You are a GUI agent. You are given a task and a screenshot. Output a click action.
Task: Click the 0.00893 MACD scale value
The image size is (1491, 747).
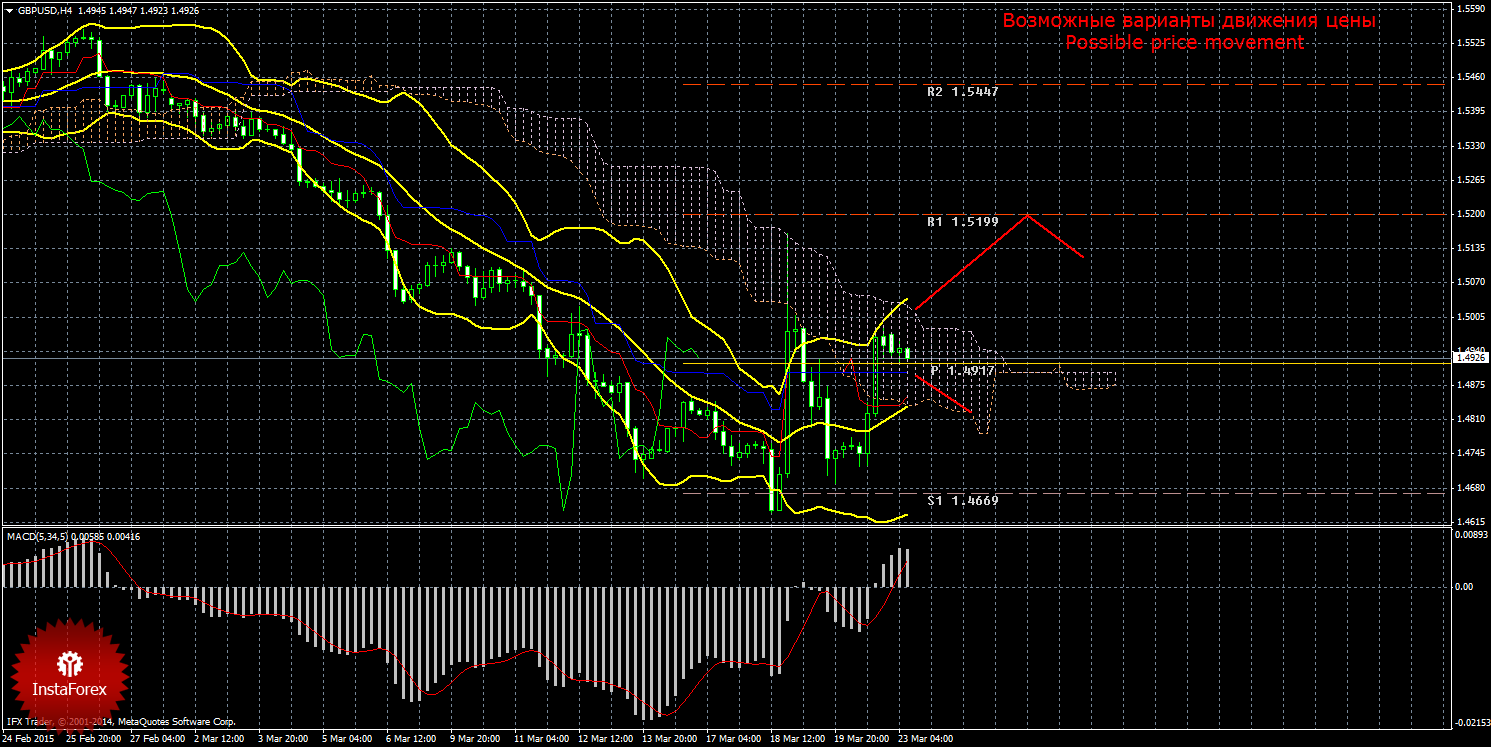coord(1470,537)
